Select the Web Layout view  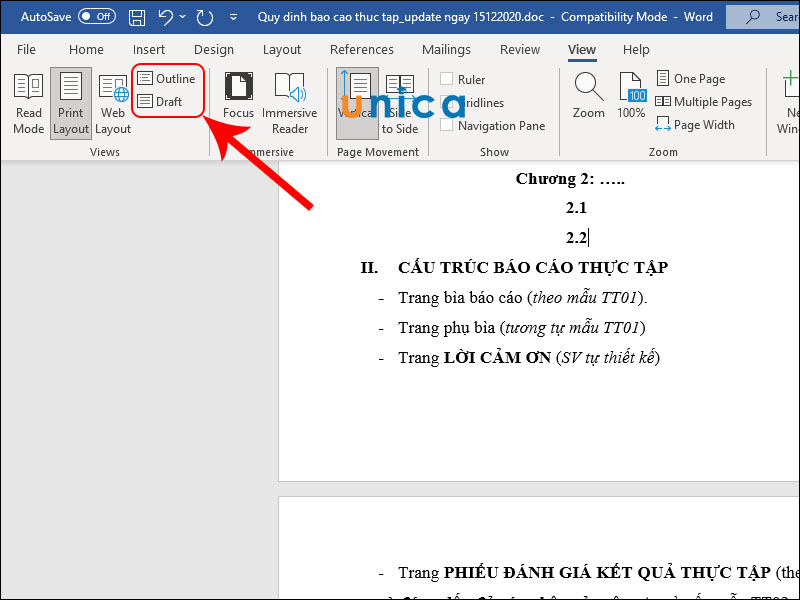(x=113, y=100)
